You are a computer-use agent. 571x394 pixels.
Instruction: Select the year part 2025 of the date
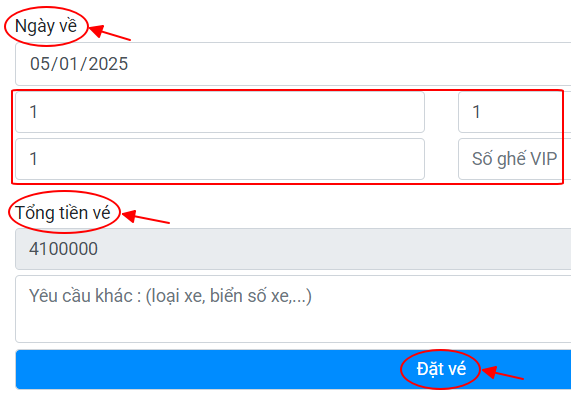click(x=108, y=64)
